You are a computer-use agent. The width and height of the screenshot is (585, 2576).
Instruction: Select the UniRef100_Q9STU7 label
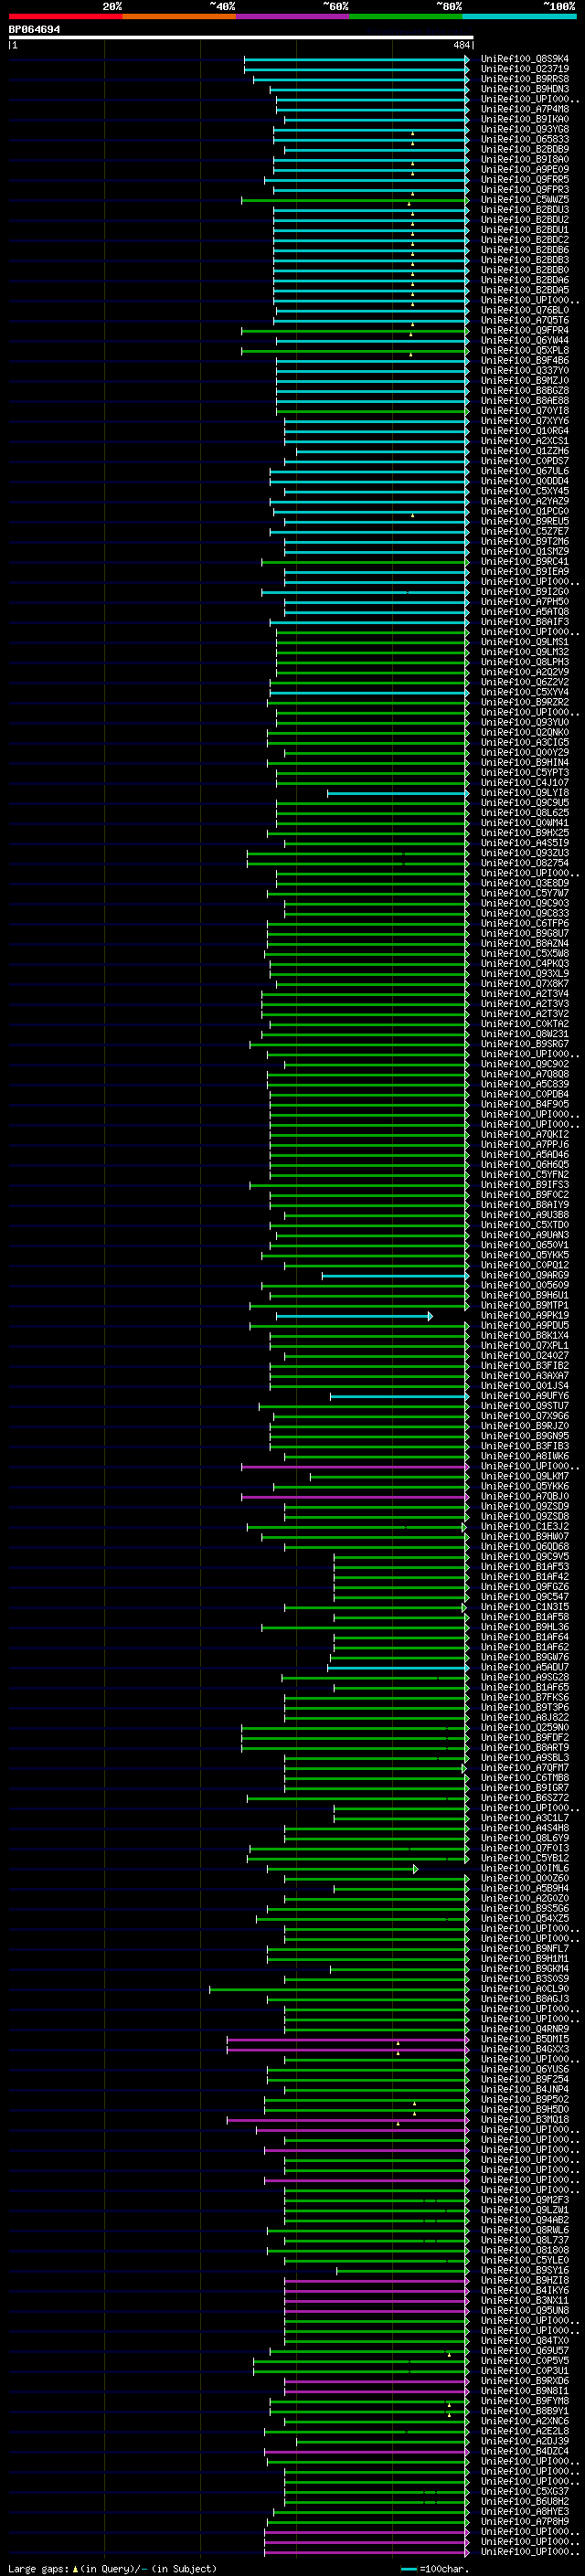point(524,1406)
